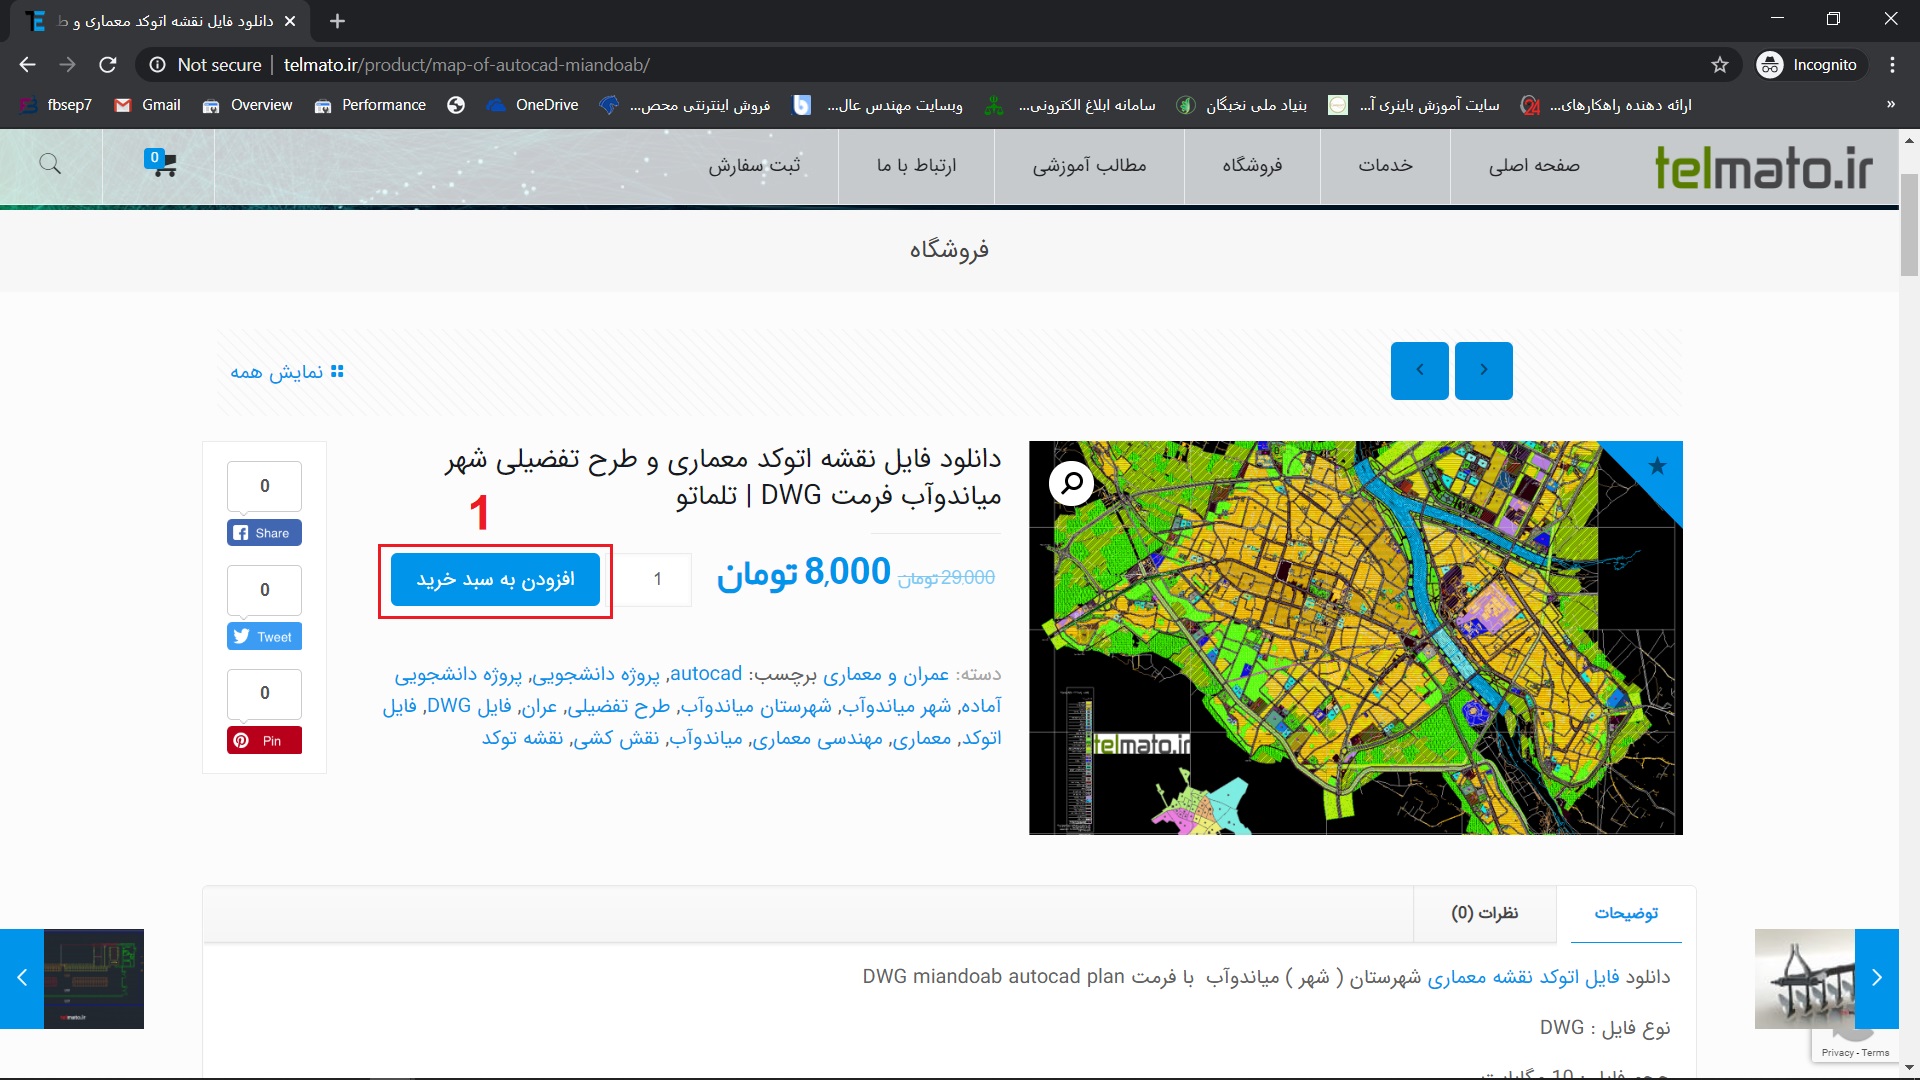Click the نمایش همه grid link
This screenshot has height=1080, width=1920.
pos(287,372)
